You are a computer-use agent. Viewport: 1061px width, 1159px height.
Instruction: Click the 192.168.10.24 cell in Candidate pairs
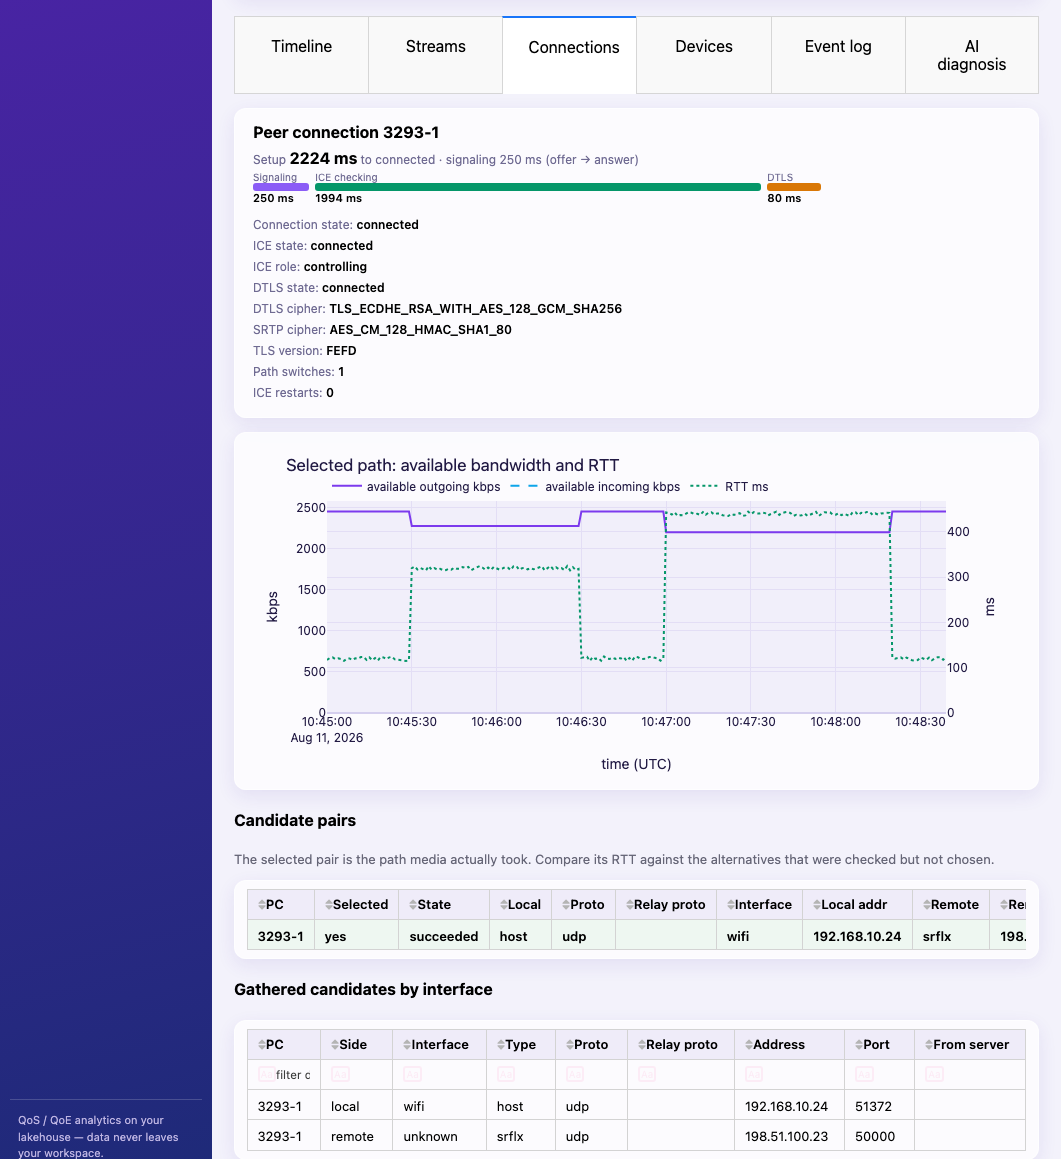[x=857, y=936]
